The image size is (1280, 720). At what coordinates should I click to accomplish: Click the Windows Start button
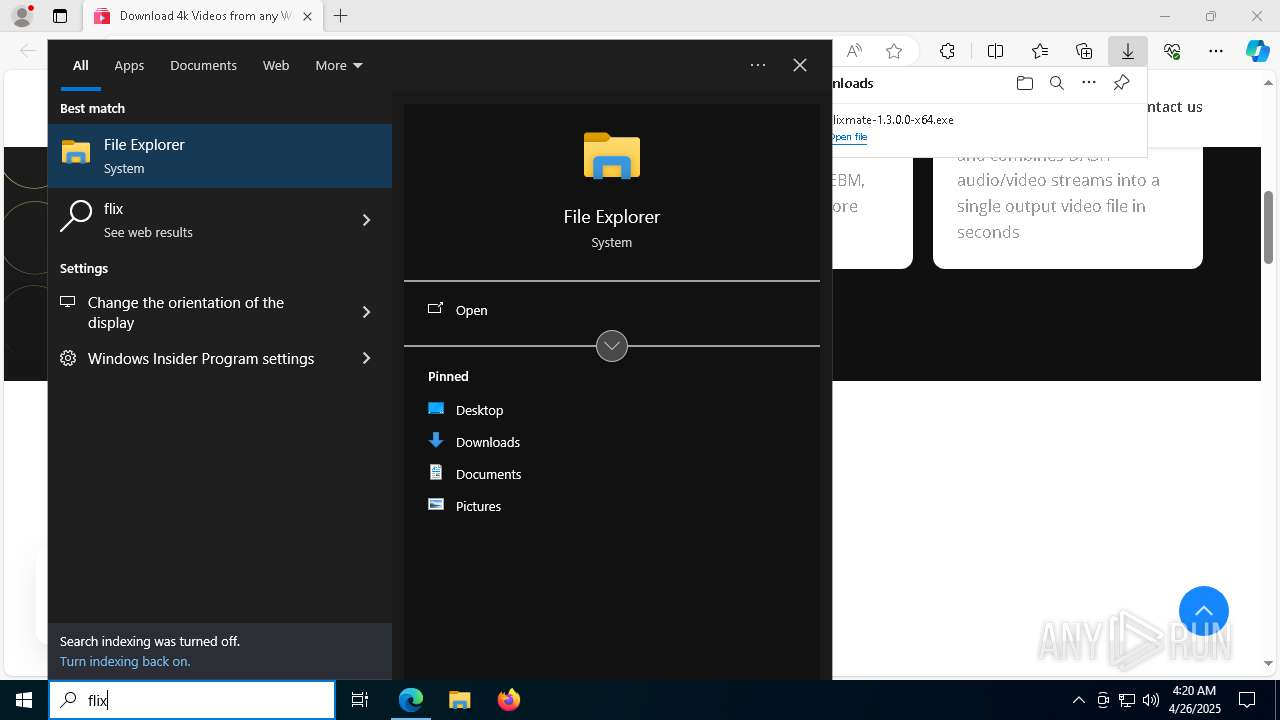click(x=24, y=700)
